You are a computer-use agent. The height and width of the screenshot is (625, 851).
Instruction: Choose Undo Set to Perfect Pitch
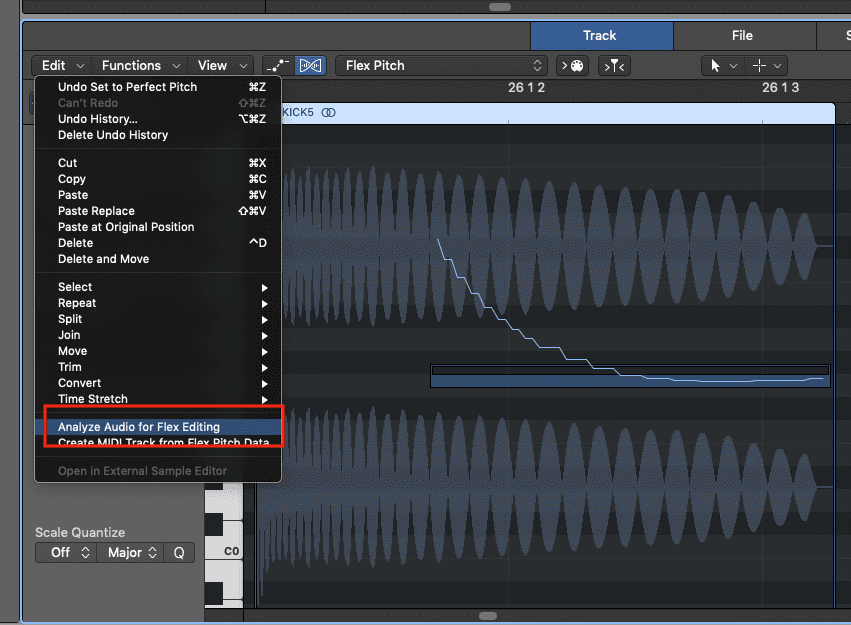pyautogui.click(x=158, y=87)
